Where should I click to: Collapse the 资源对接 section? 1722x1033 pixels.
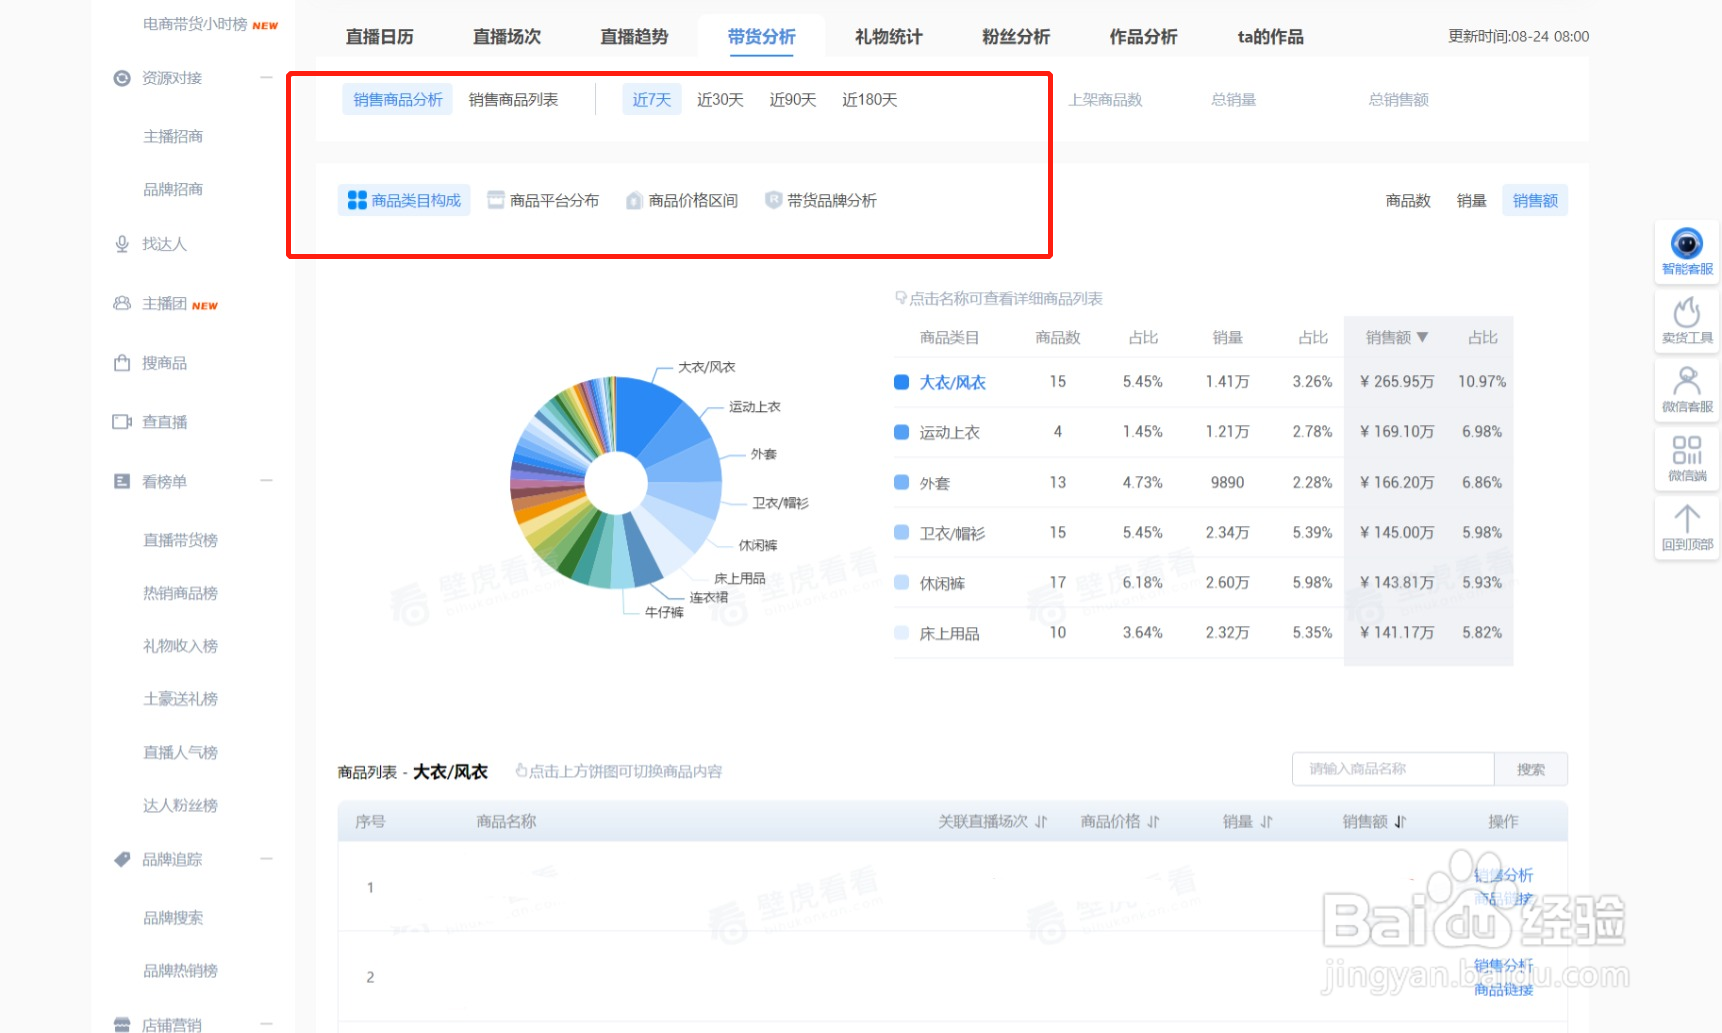point(266,77)
